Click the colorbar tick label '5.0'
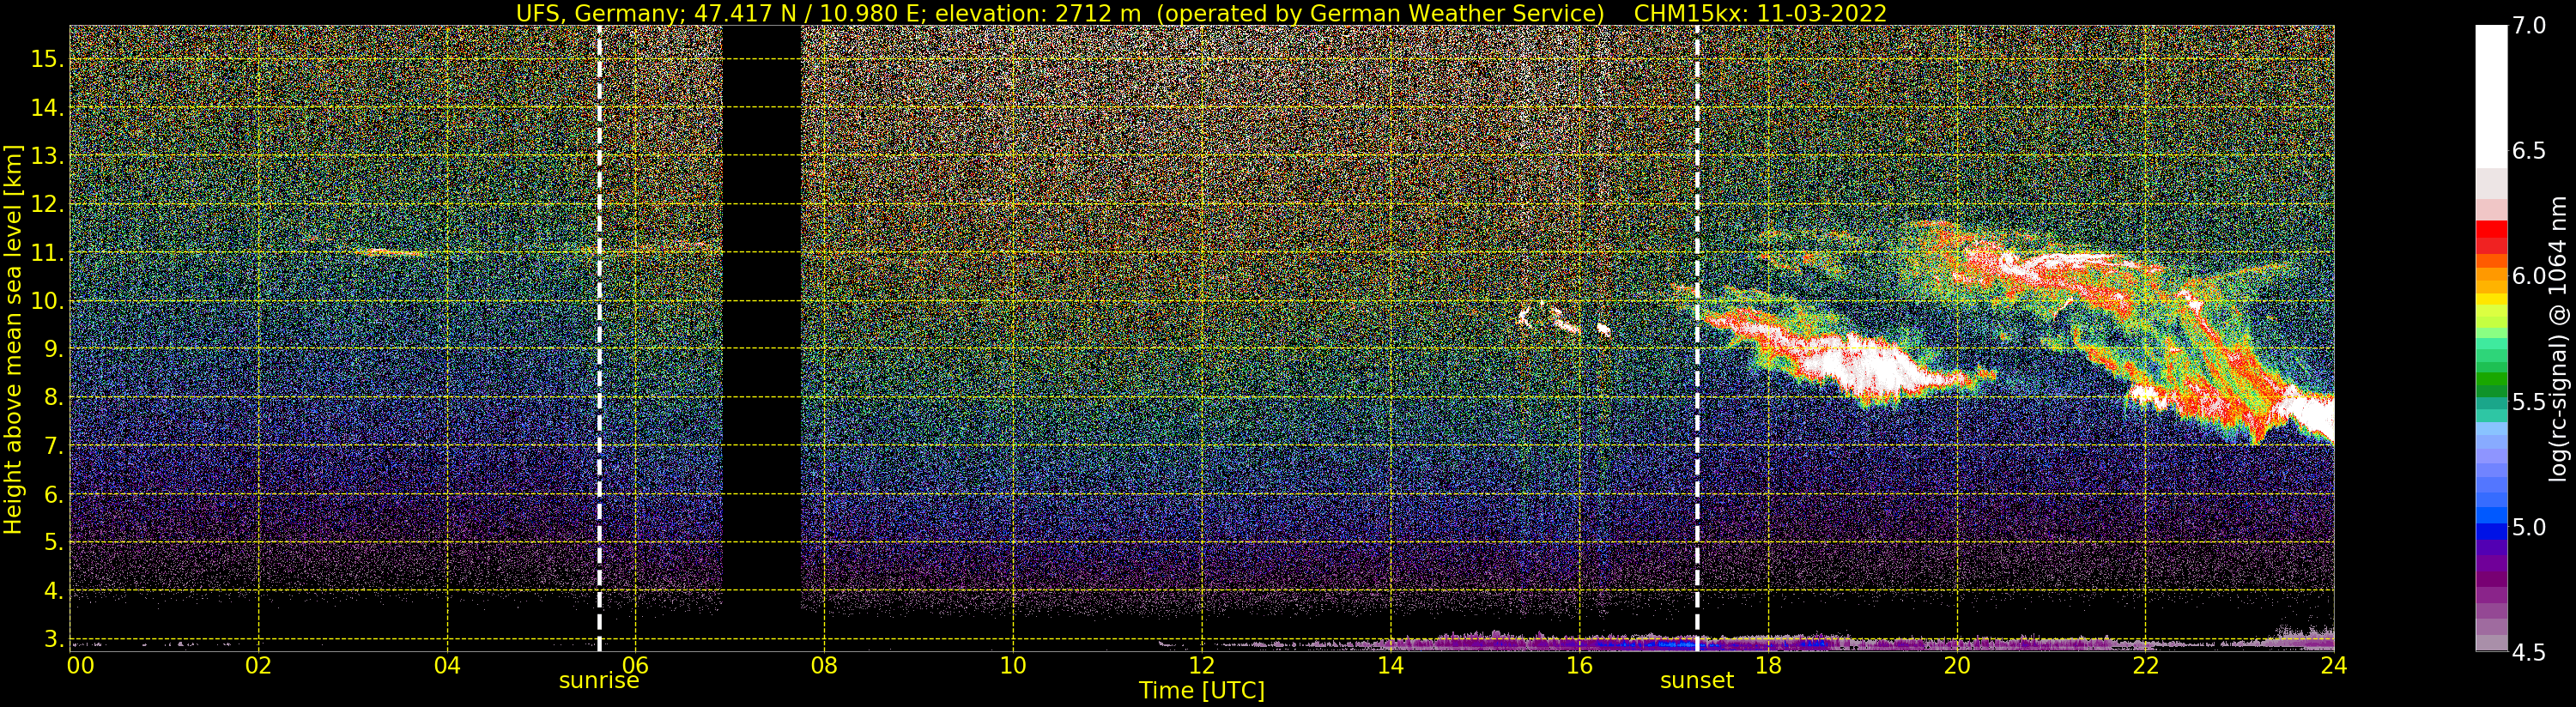Image resolution: width=2576 pixels, height=707 pixels. pyautogui.click(x=2529, y=527)
